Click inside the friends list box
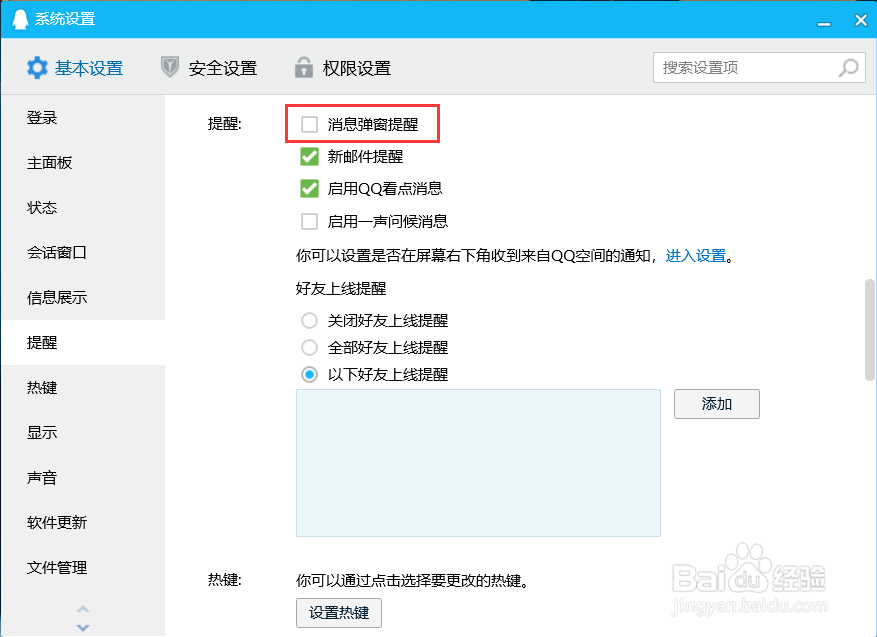This screenshot has width=877, height=637. (478, 463)
